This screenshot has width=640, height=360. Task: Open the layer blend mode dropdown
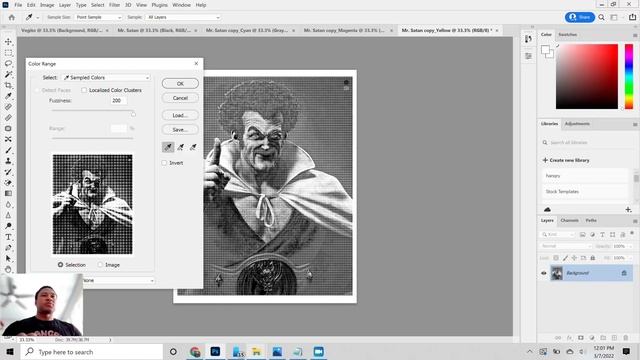click(x=565, y=246)
